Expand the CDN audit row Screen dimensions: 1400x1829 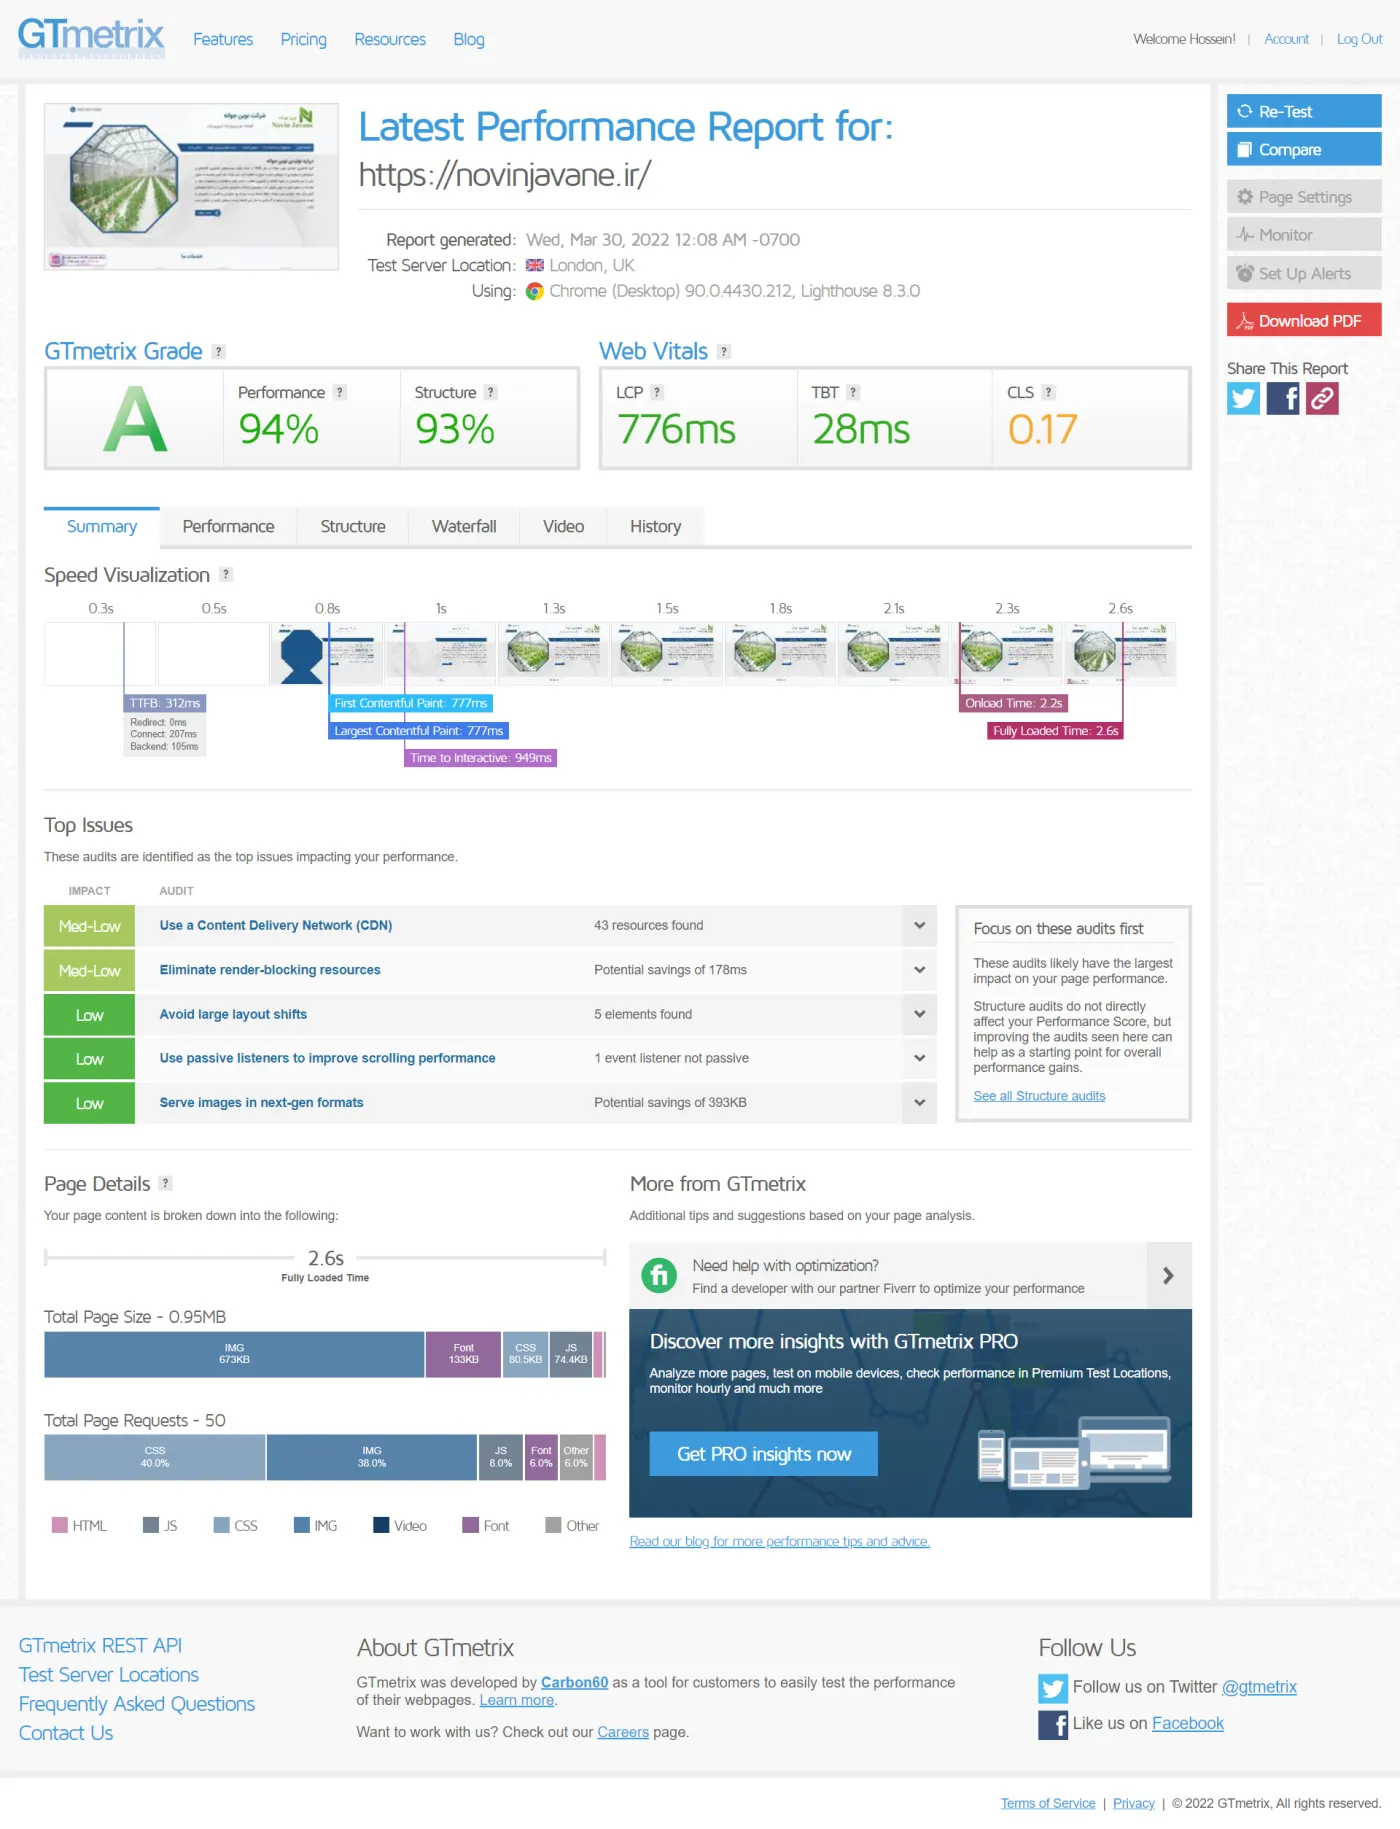(919, 926)
